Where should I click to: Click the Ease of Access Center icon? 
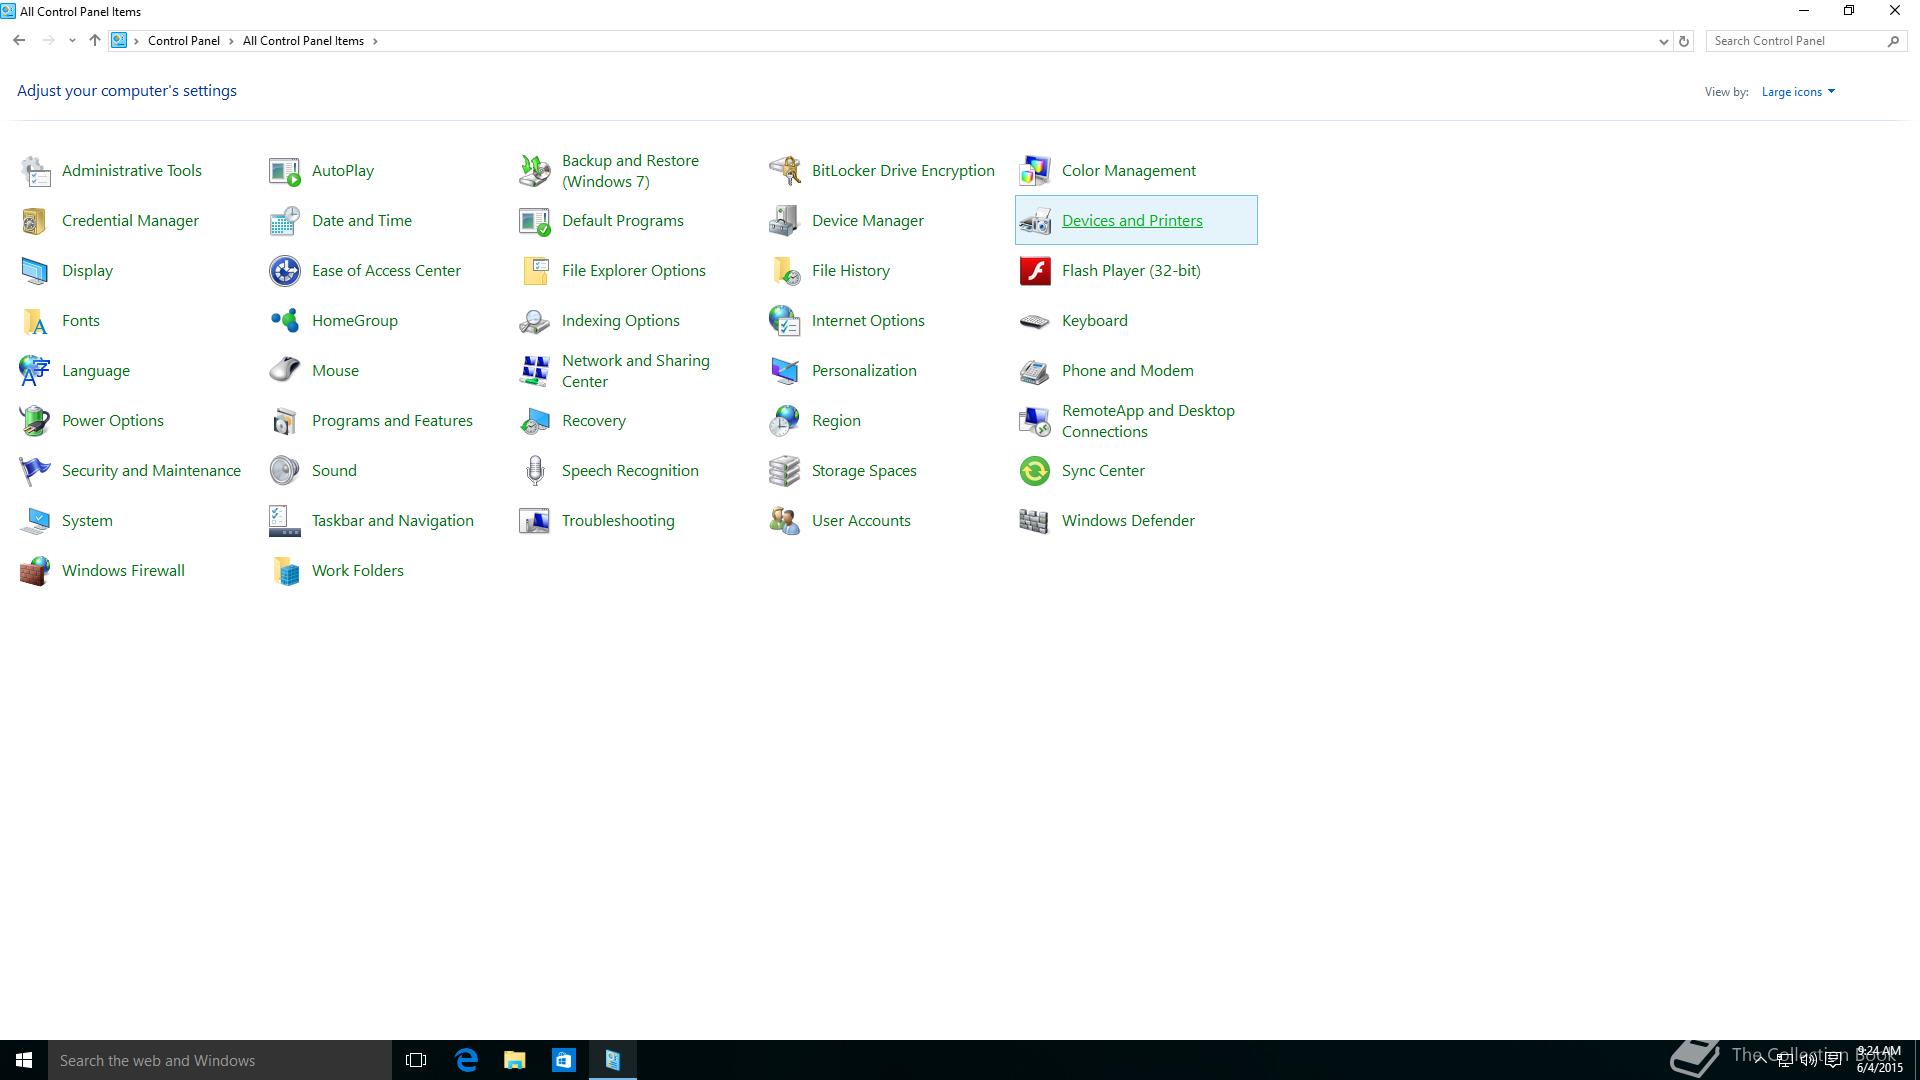click(285, 271)
